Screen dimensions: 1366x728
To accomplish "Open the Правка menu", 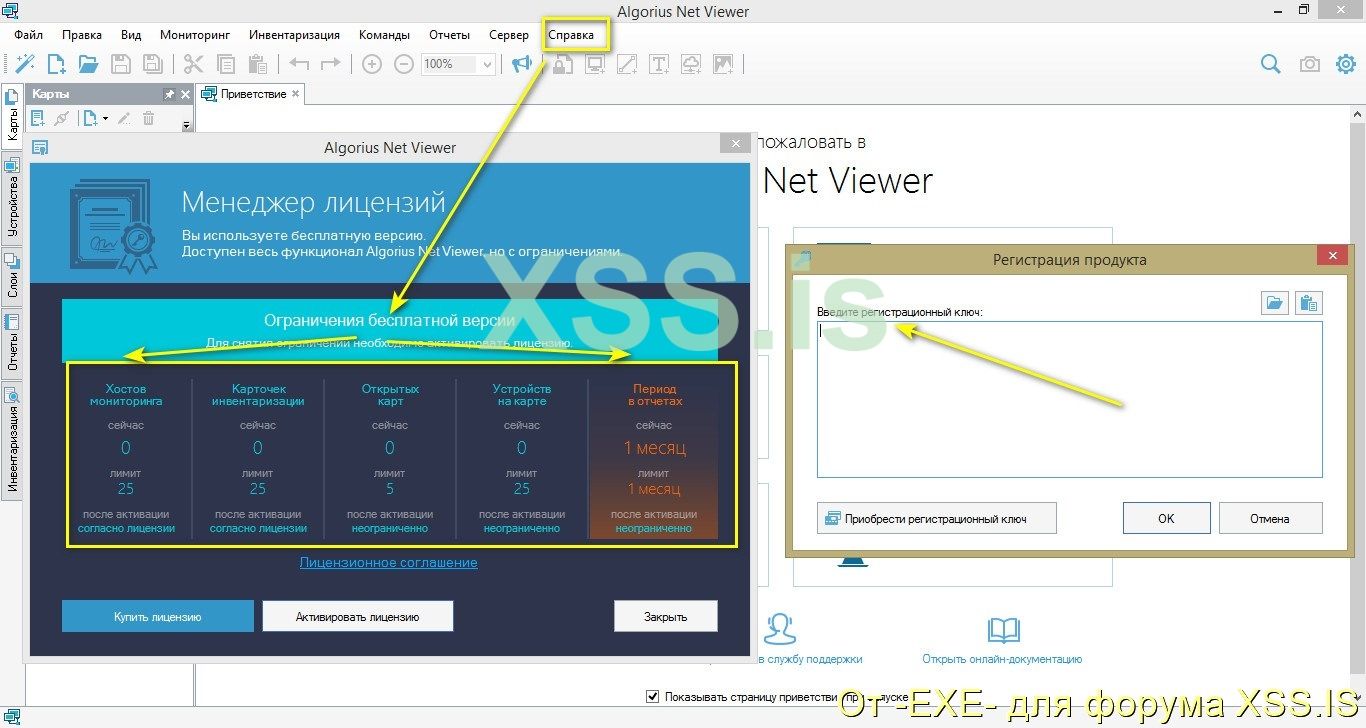I will (x=82, y=35).
